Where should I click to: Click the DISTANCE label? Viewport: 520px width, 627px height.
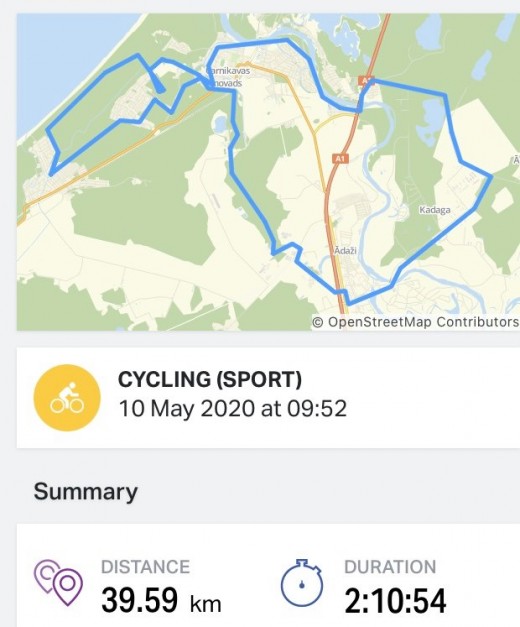(145, 567)
